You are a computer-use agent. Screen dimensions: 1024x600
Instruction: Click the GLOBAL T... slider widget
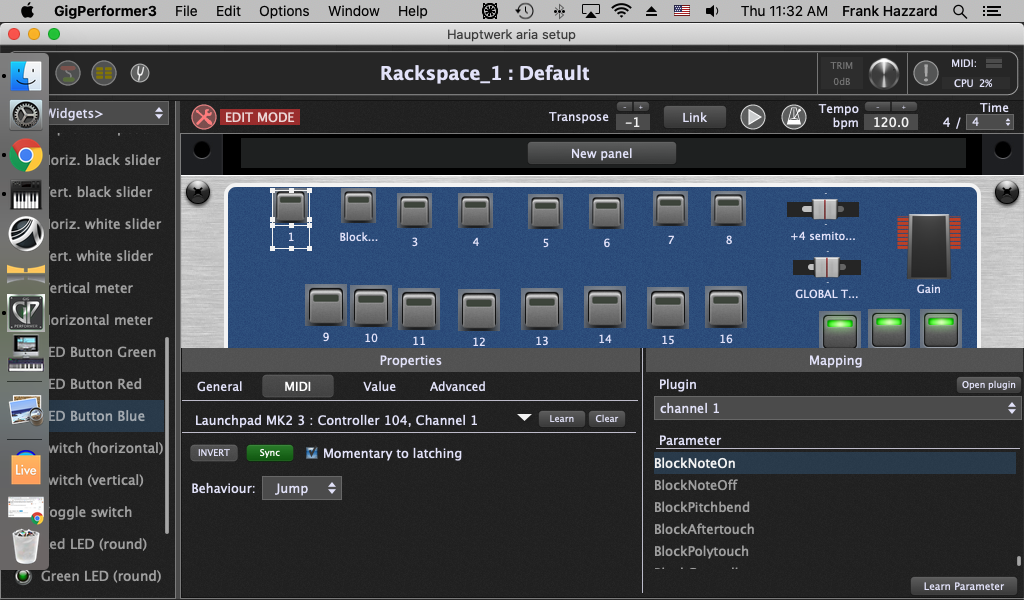(x=827, y=267)
